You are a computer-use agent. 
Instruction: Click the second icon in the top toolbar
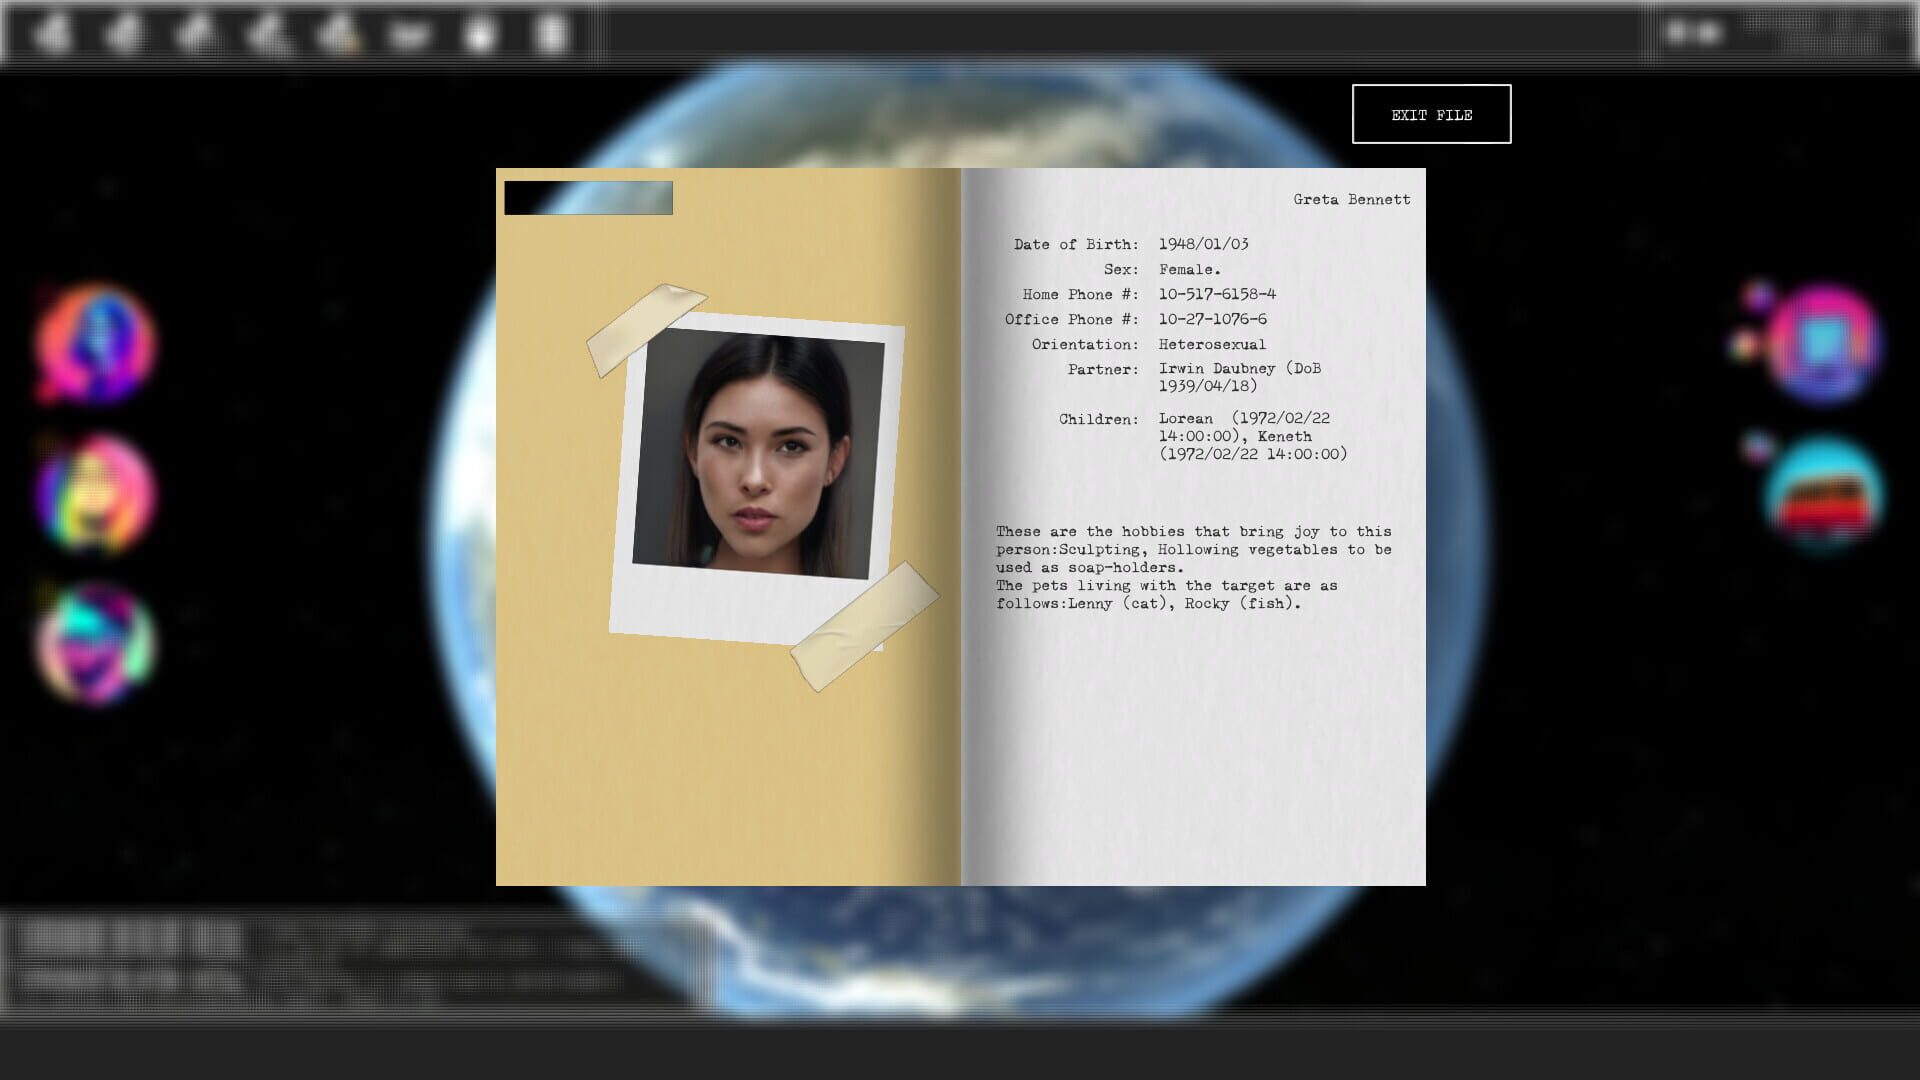tap(123, 33)
